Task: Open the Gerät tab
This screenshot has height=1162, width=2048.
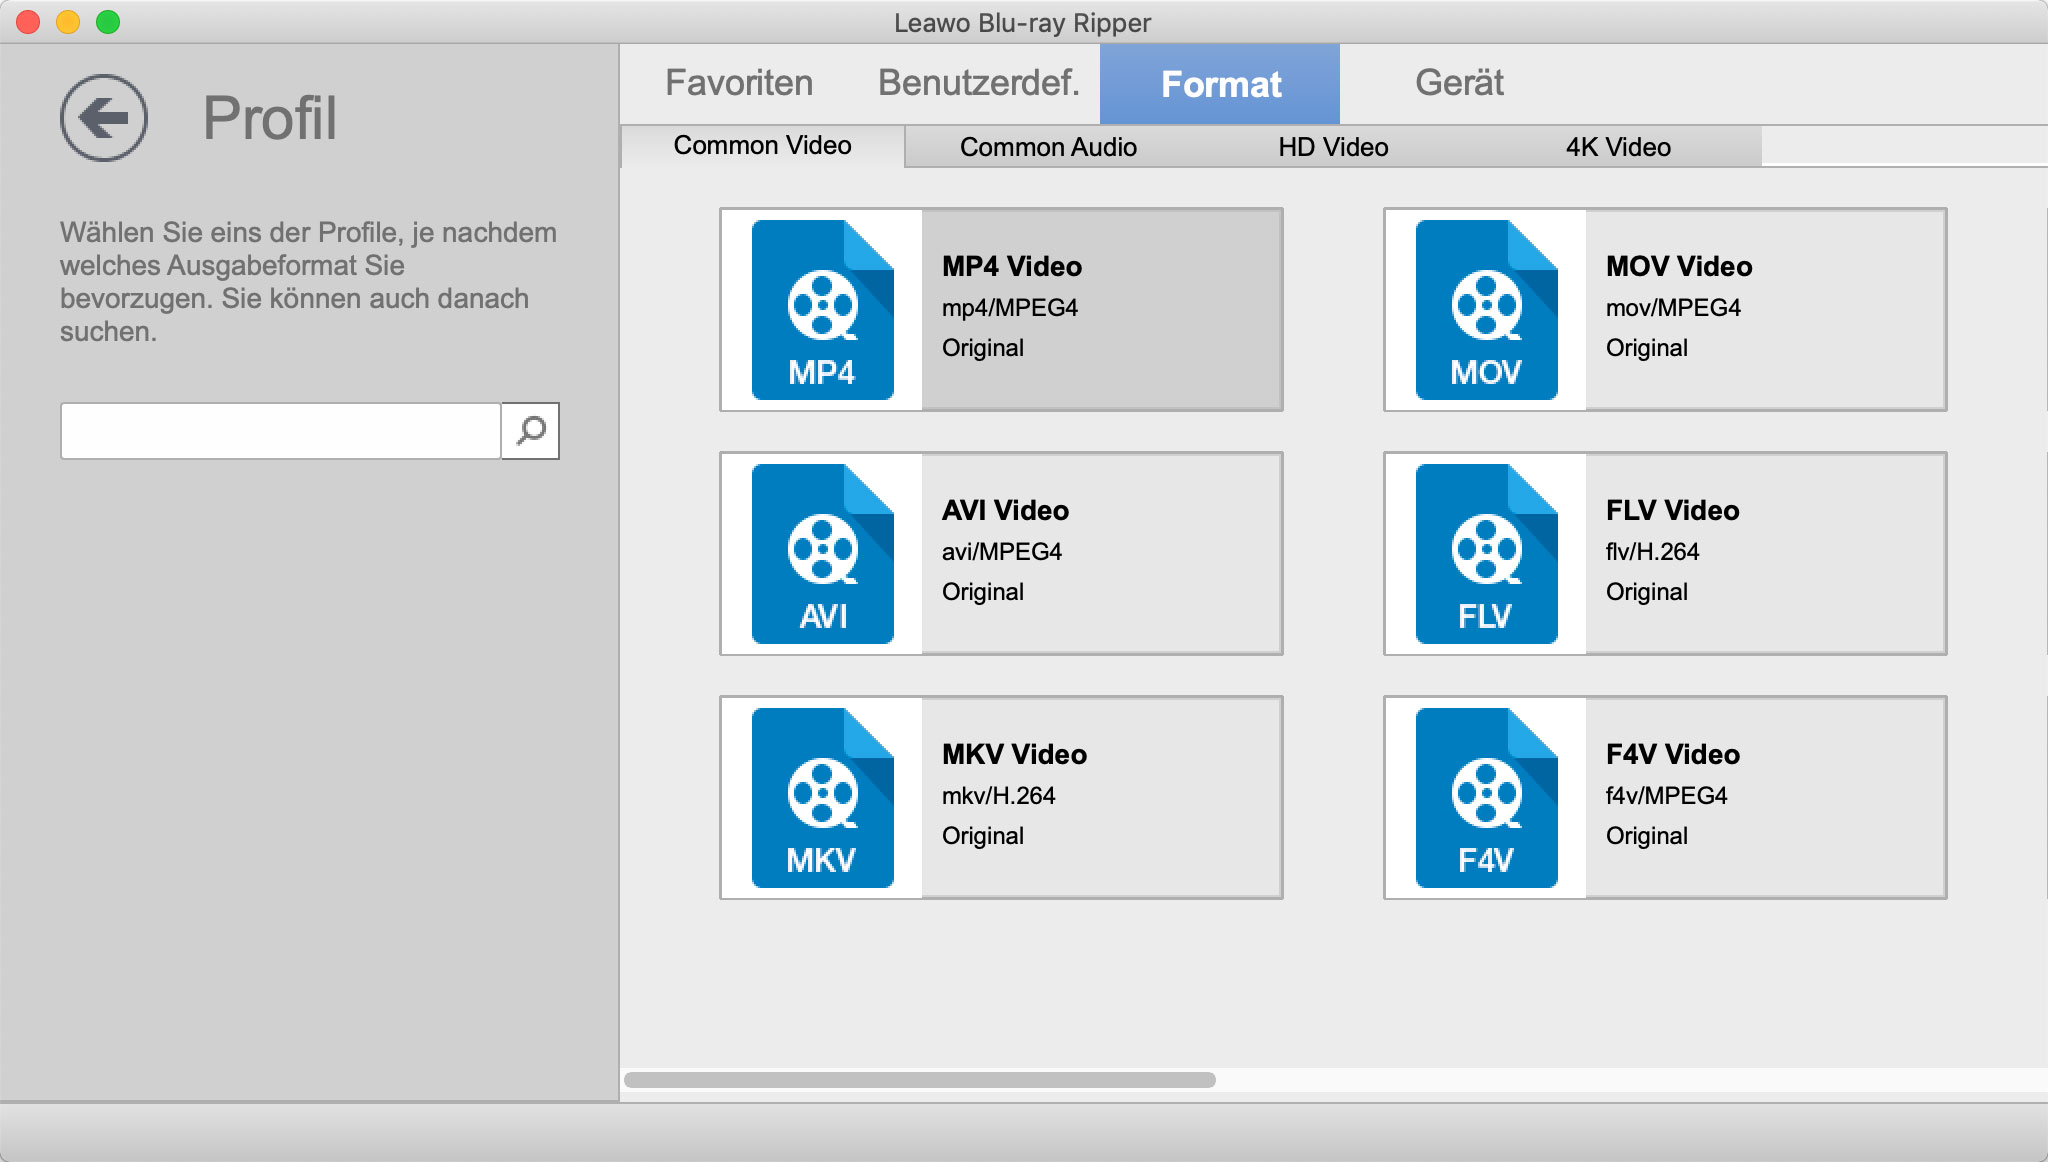Action: [1459, 83]
